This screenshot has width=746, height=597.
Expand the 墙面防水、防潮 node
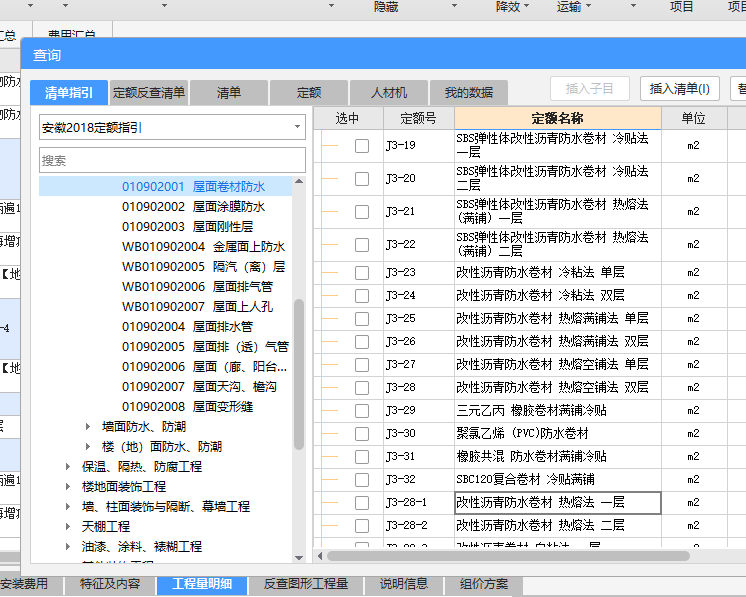tap(88, 427)
